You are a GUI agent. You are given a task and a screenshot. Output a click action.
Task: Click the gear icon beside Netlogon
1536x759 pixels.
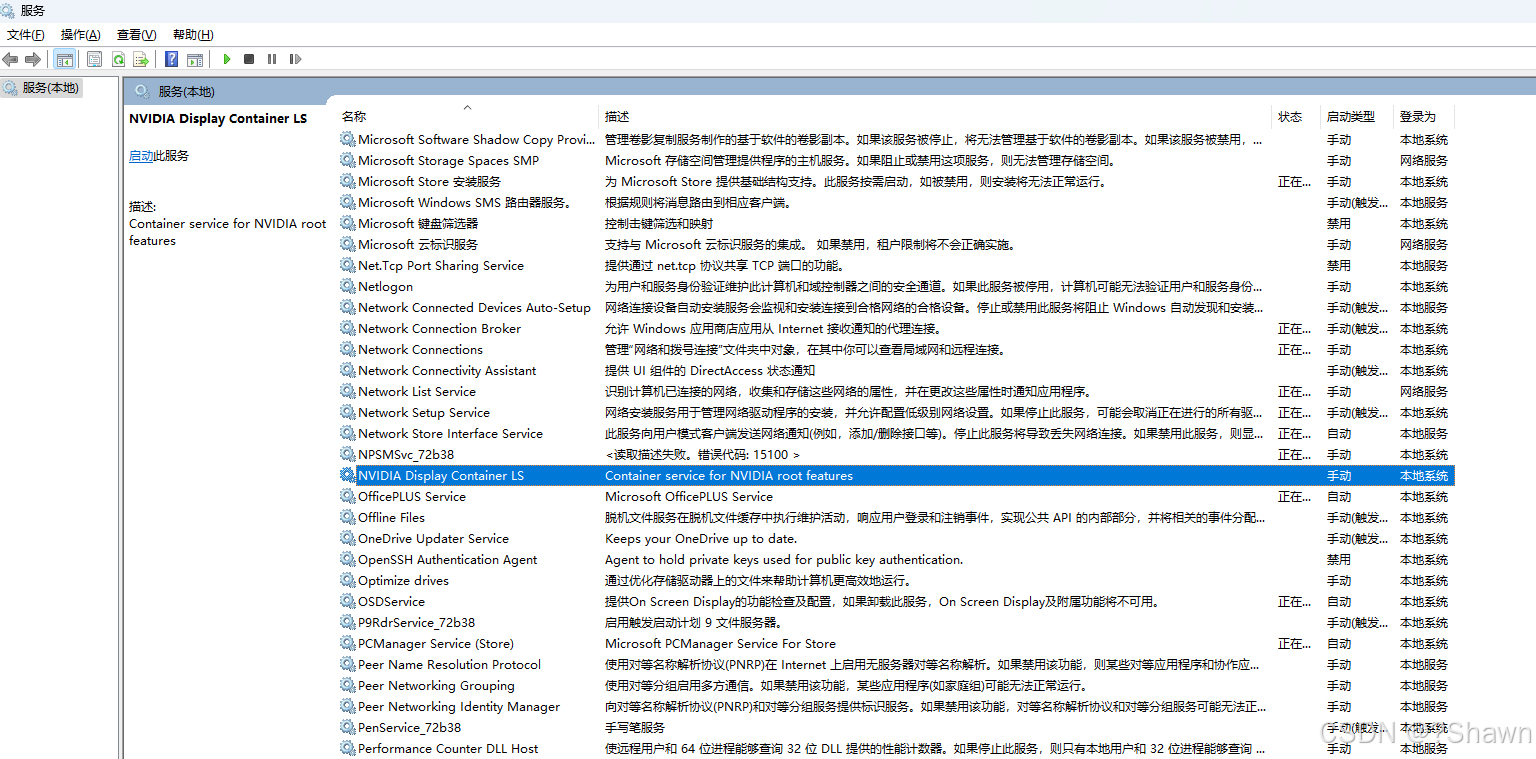[x=348, y=286]
